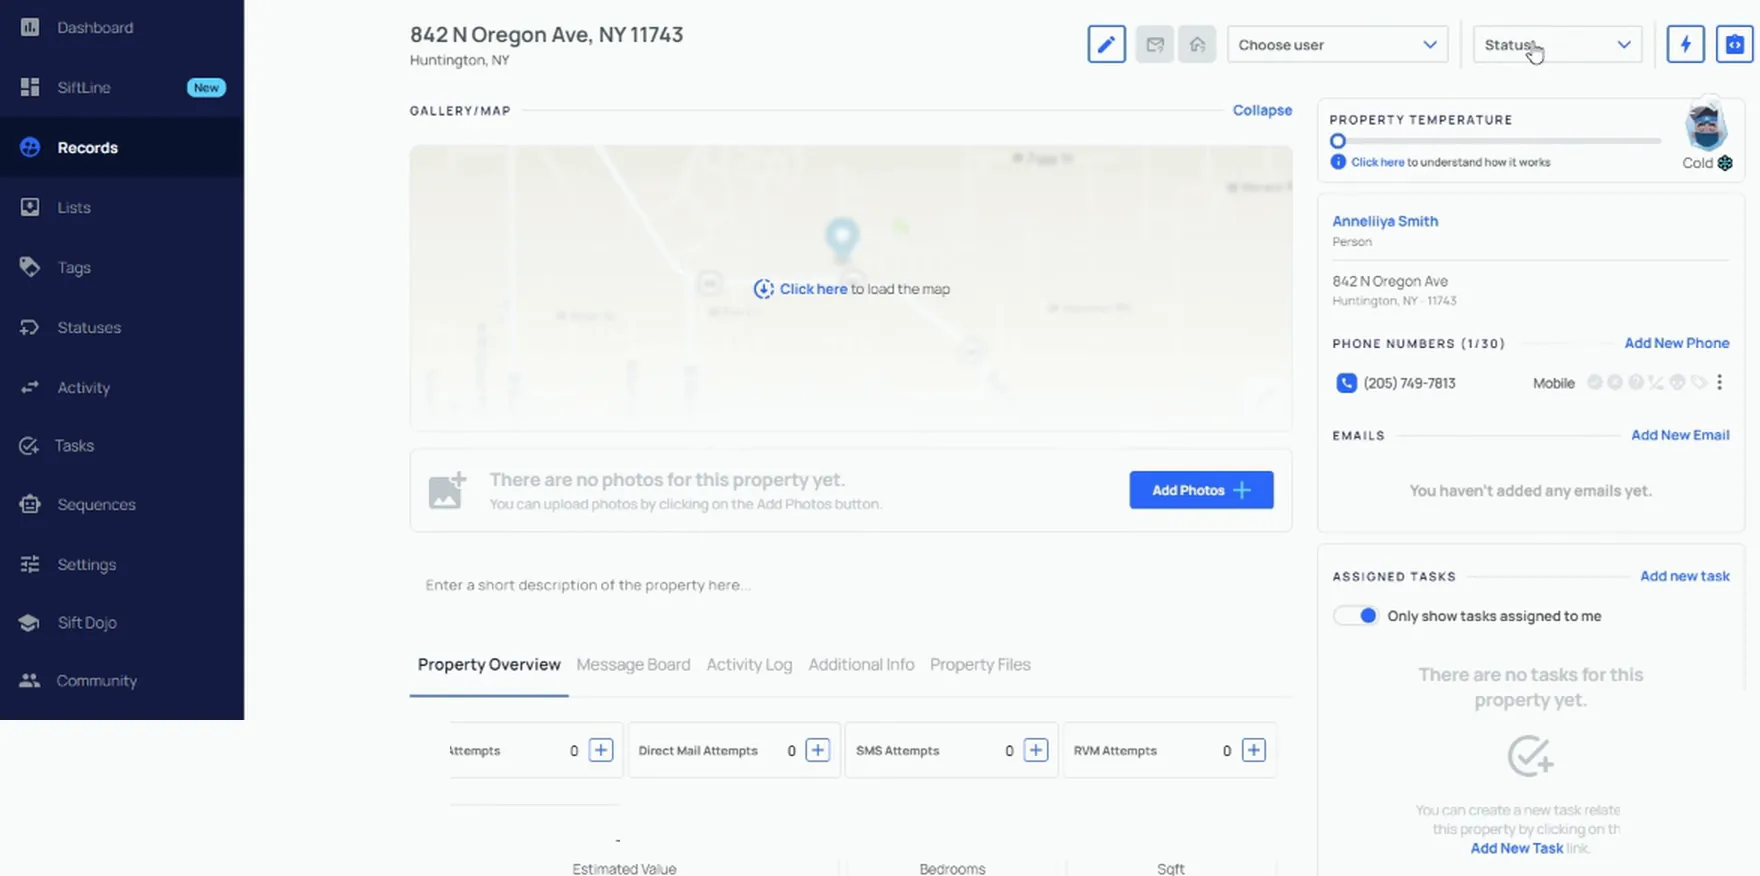This screenshot has height=876, width=1760.
Task: Click the Property Temperature slider handle
Action: (1338, 141)
